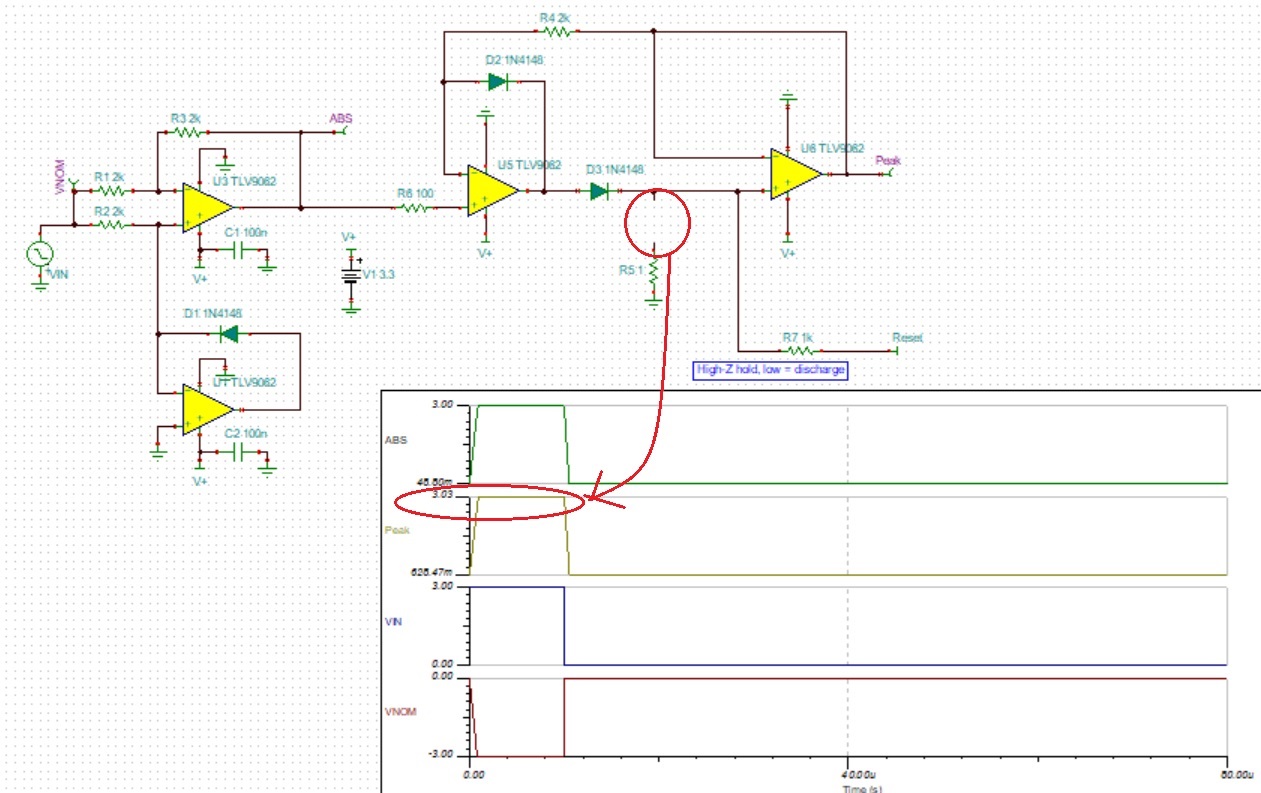Screen dimensions: 1261x793
Task: Click the D1 1N4148 diode symbol
Action: pos(229,334)
